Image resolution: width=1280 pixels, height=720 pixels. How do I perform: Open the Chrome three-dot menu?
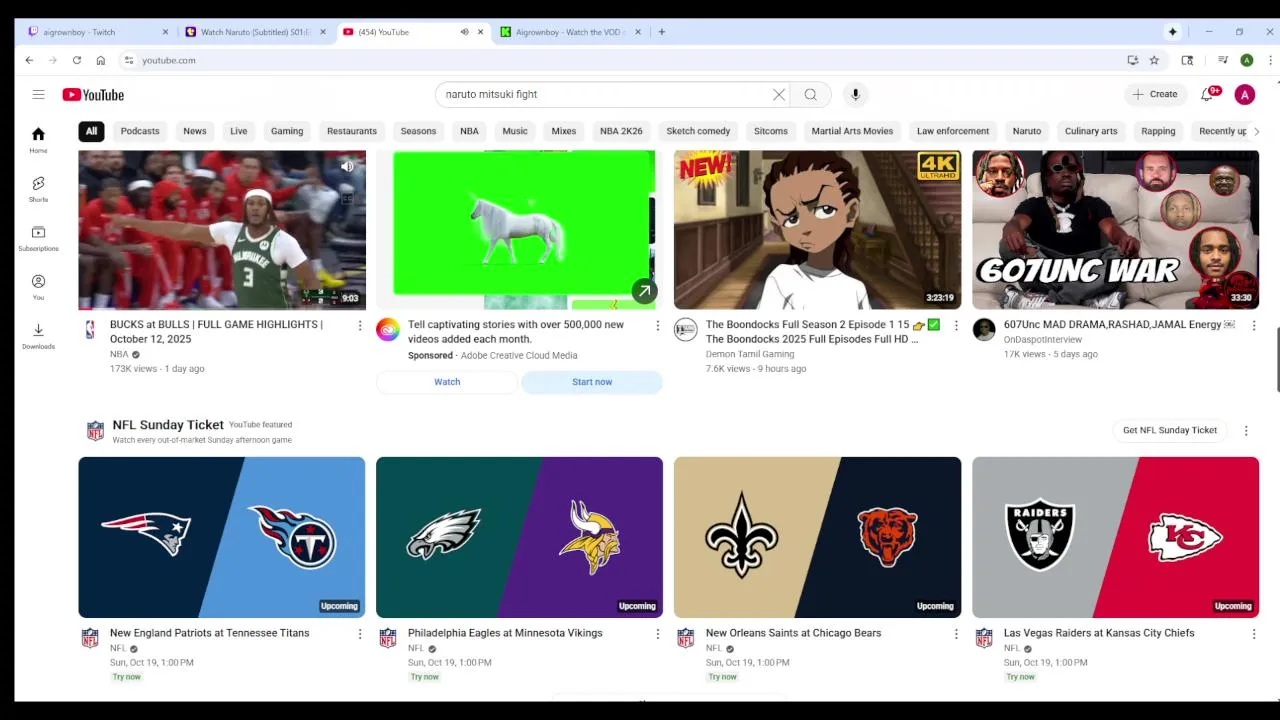tap(1270, 60)
